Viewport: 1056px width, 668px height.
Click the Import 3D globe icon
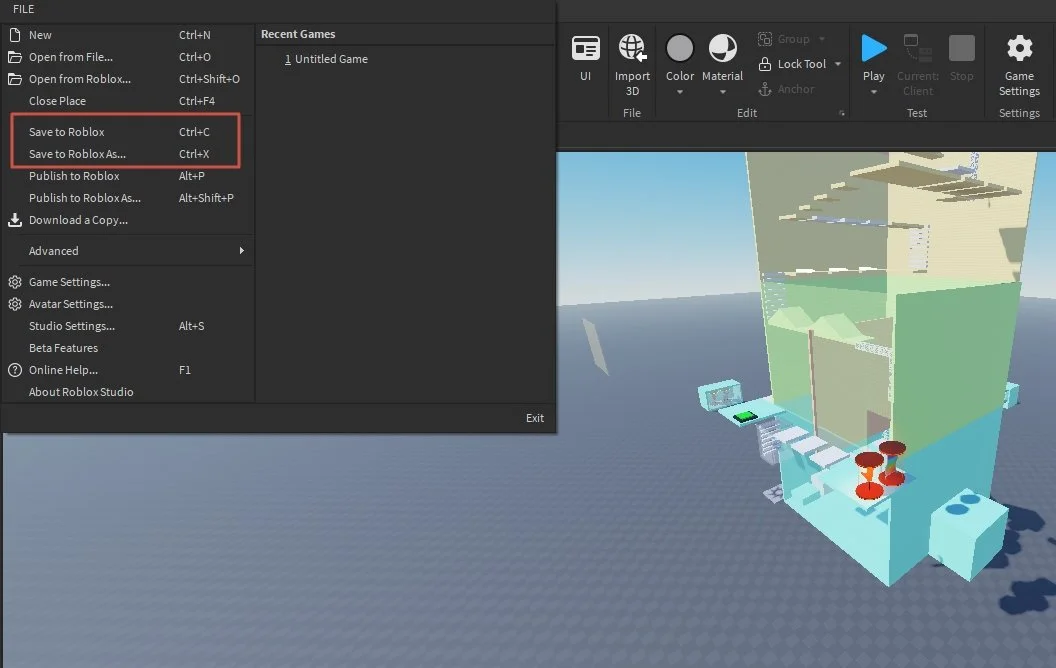(x=632, y=48)
